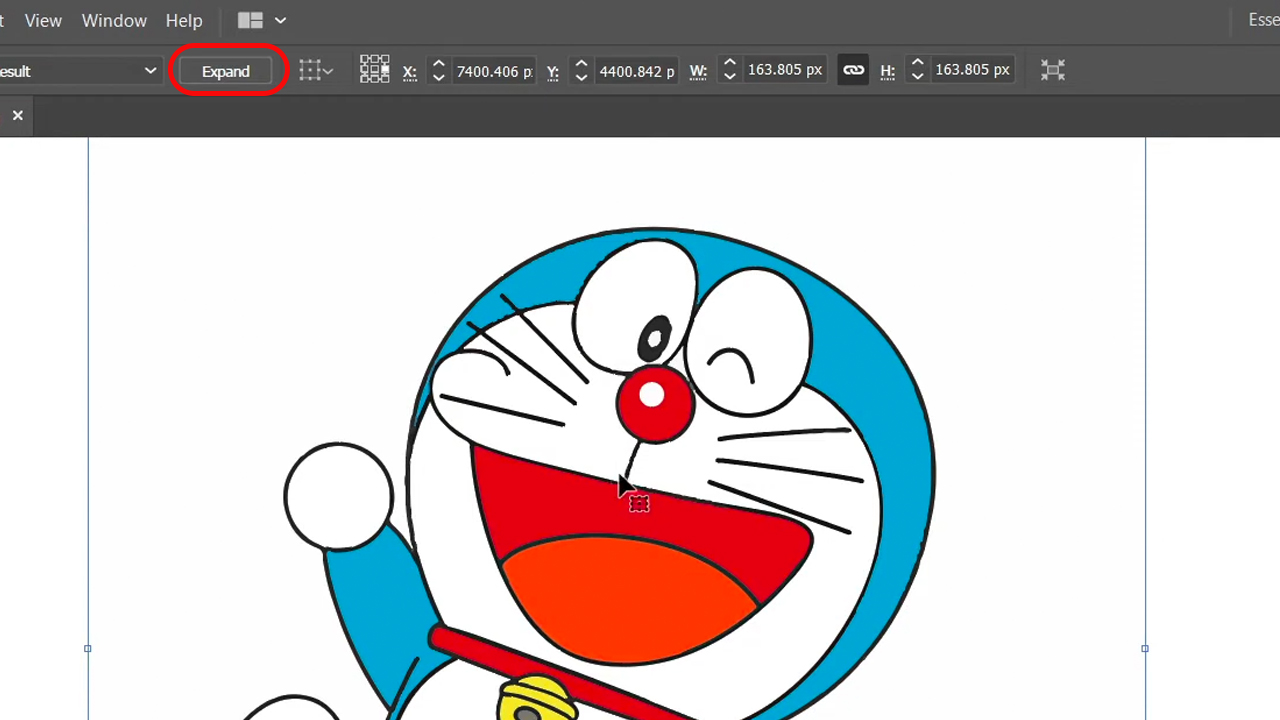Click the isolate selected object icon
Viewport: 1280px width, 720px height.
pos(1052,70)
